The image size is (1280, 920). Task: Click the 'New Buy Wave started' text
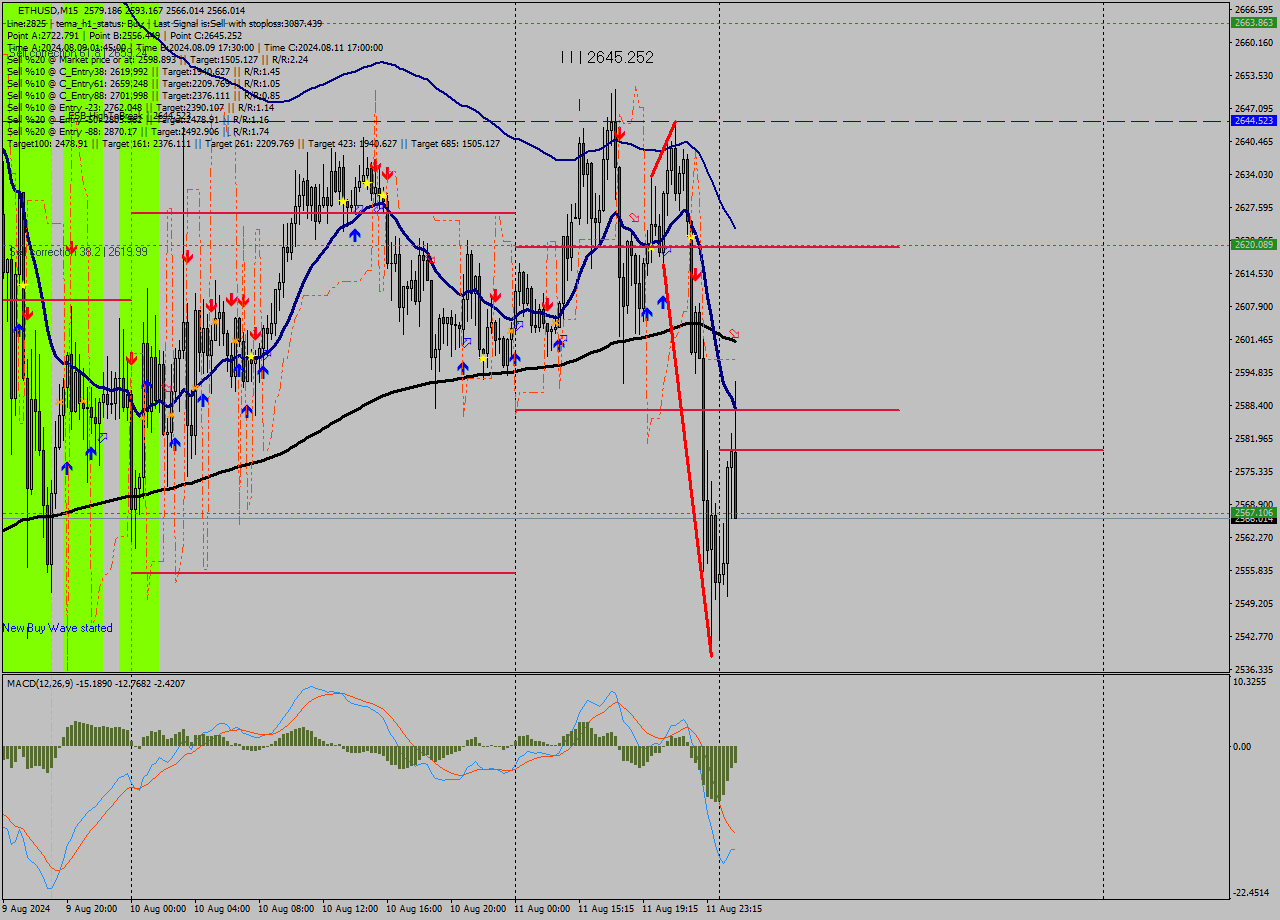(x=57, y=628)
